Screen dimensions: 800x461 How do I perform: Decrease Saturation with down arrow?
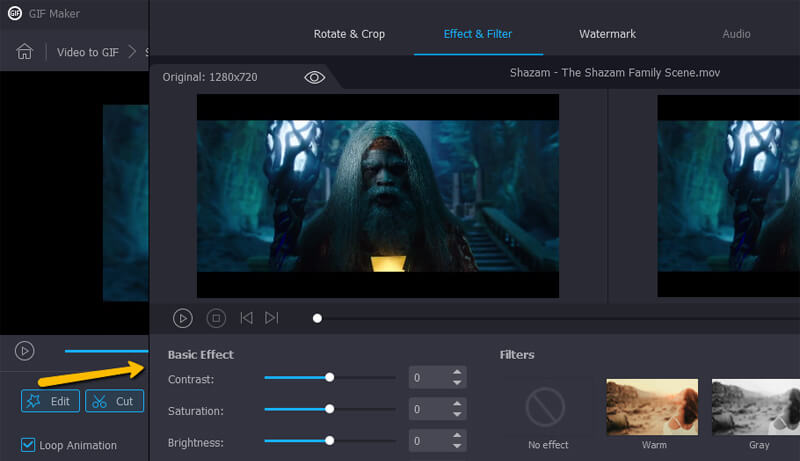pyautogui.click(x=457, y=415)
